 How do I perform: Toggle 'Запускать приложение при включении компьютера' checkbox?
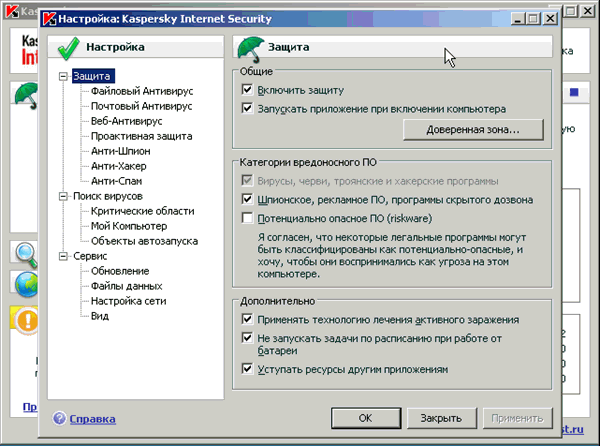[247, 109]
